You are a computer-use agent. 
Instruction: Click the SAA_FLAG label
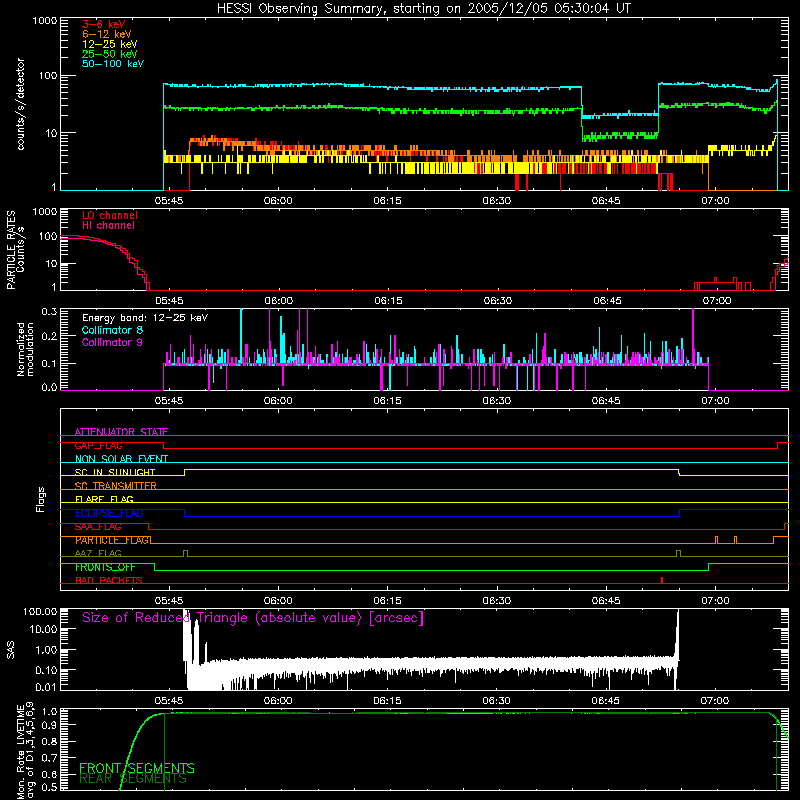(98, 527)
